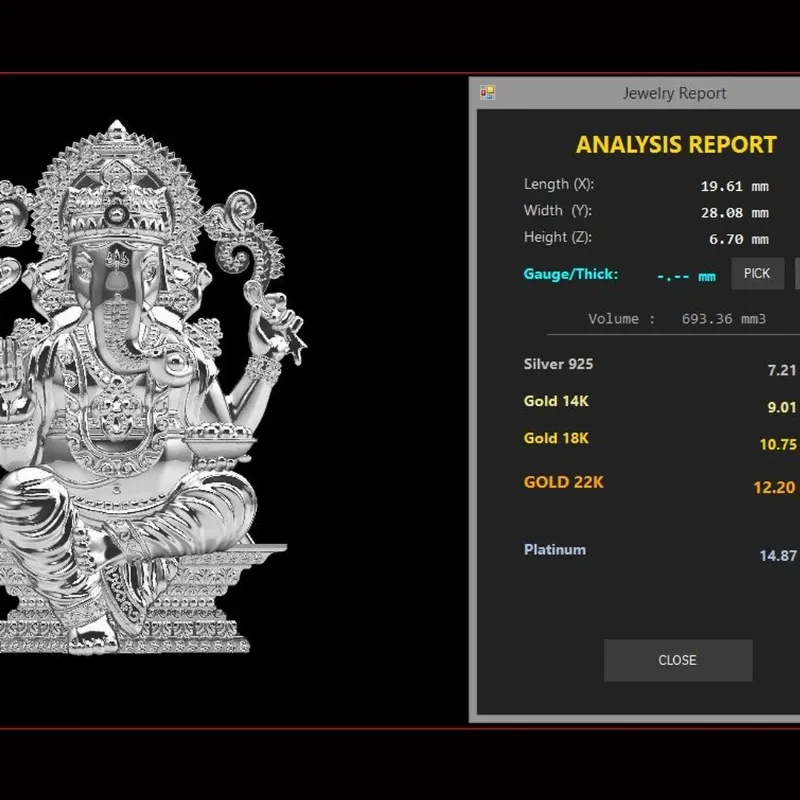Click the GOLD 22K weight 12.20
This screenshot has width=800, height=800.
point(774,487)
